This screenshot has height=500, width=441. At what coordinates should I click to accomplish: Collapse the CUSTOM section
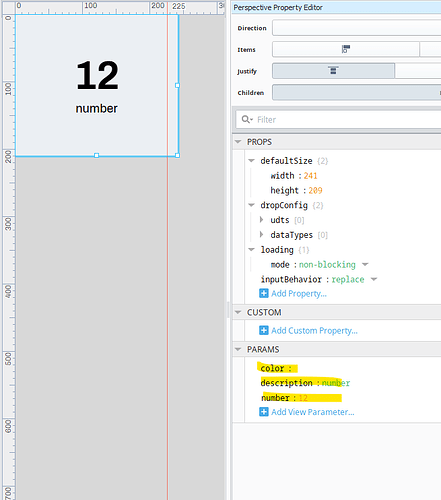tap(238, 312)
